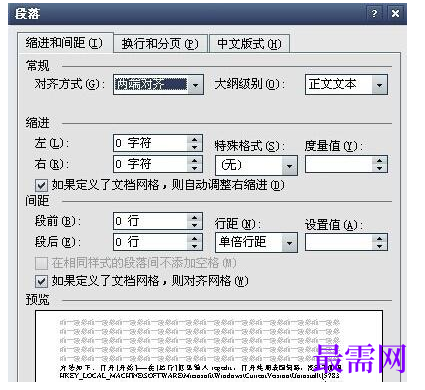Increase the 右 indent value
Screen dimensions: 425x390
tap(195, 160)
